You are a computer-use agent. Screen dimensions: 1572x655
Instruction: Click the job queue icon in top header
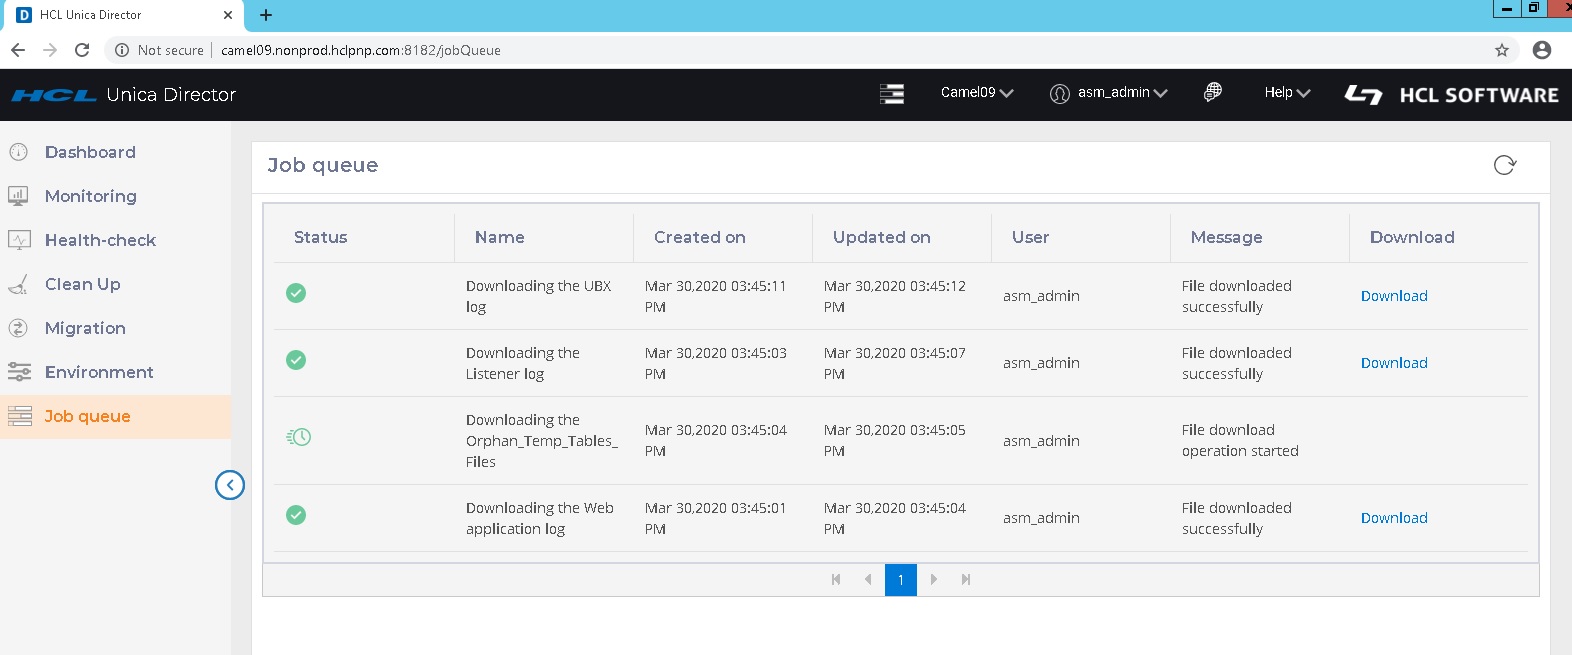[891, 94]
